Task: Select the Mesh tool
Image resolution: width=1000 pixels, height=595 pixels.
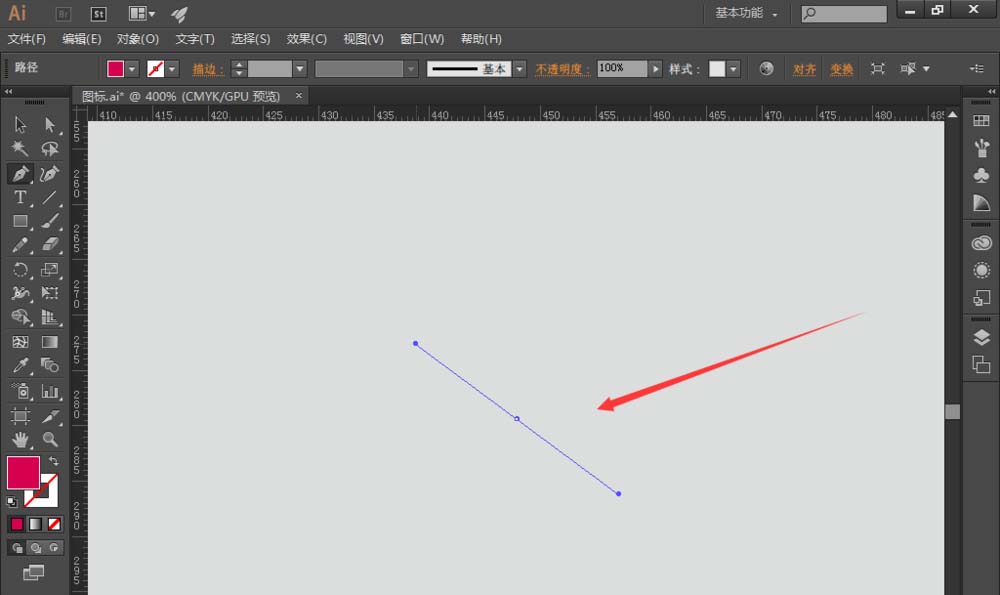Action: pos(20,342)
